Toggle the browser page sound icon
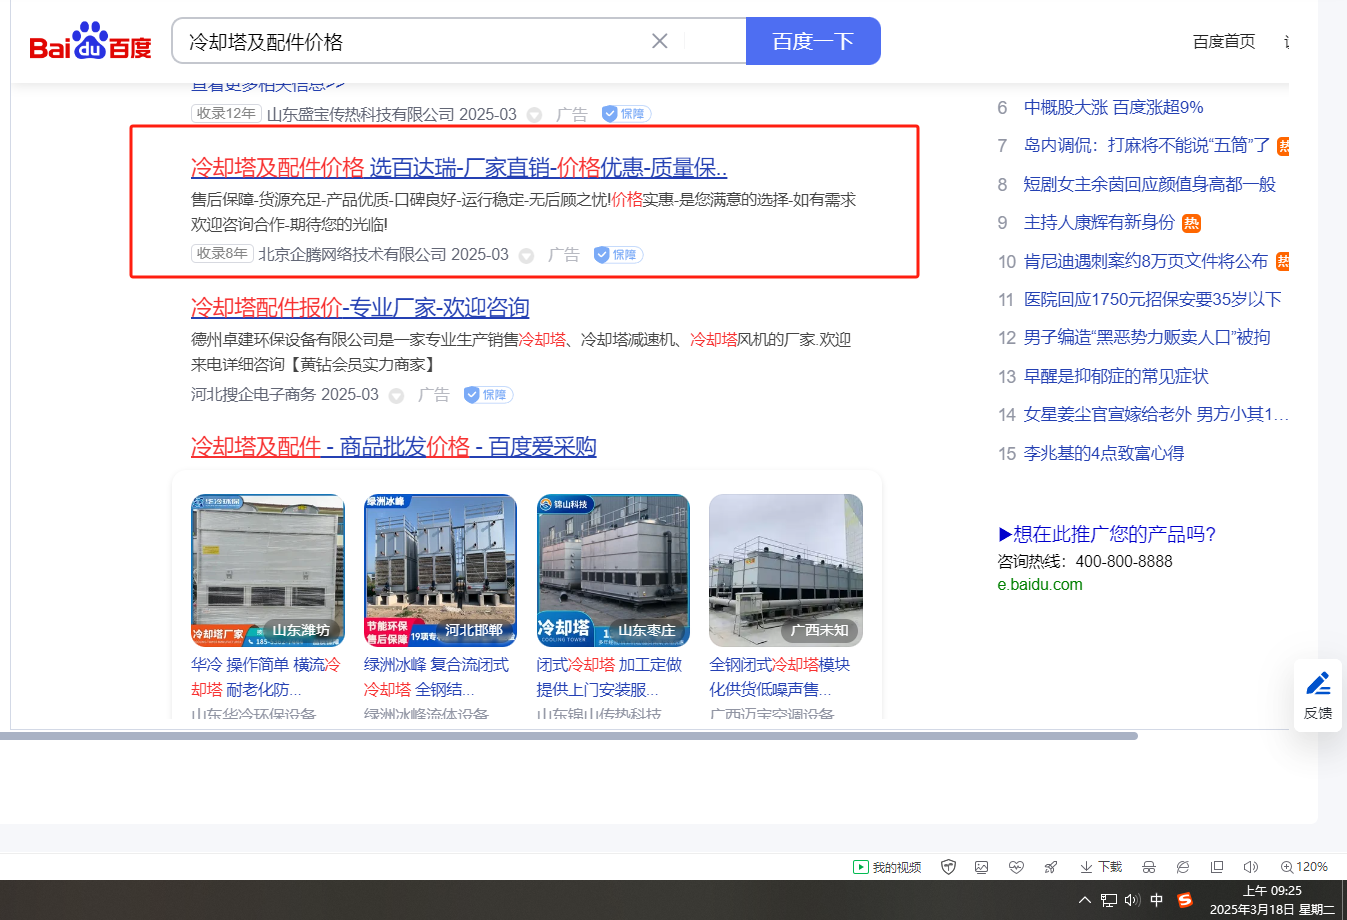Screen dimensions: 1347x920 (1251, 867)
